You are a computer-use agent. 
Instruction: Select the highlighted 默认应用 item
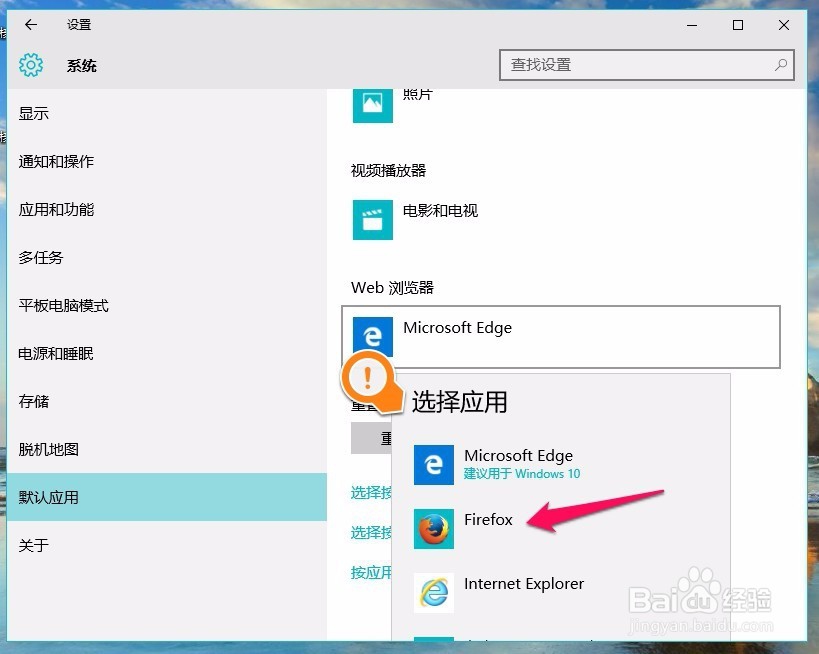point(167,497)
